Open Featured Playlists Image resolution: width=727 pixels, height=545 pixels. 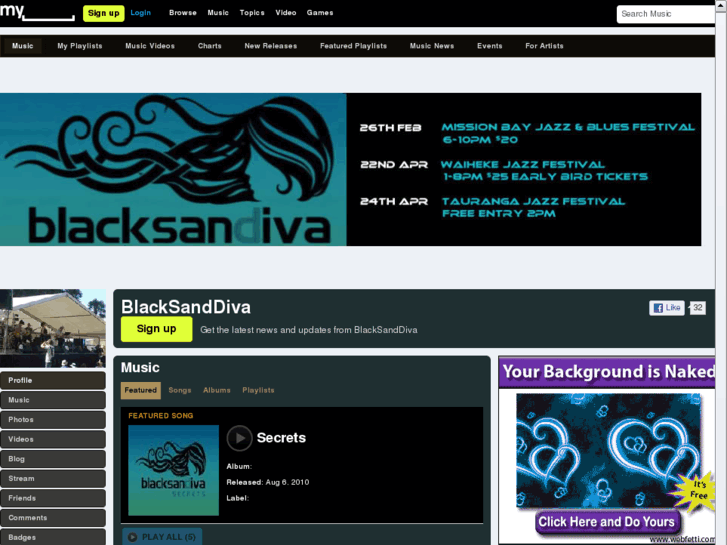tap(353, 46)
